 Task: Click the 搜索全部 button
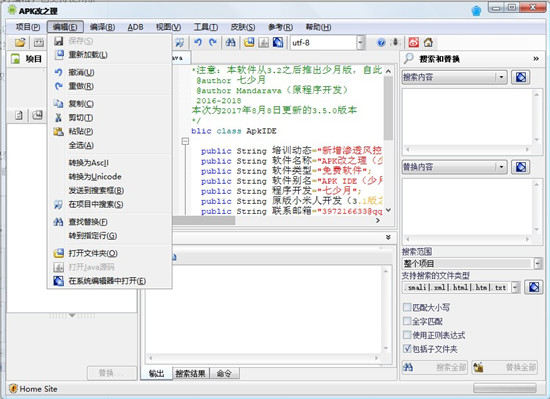tap(435, 367)
